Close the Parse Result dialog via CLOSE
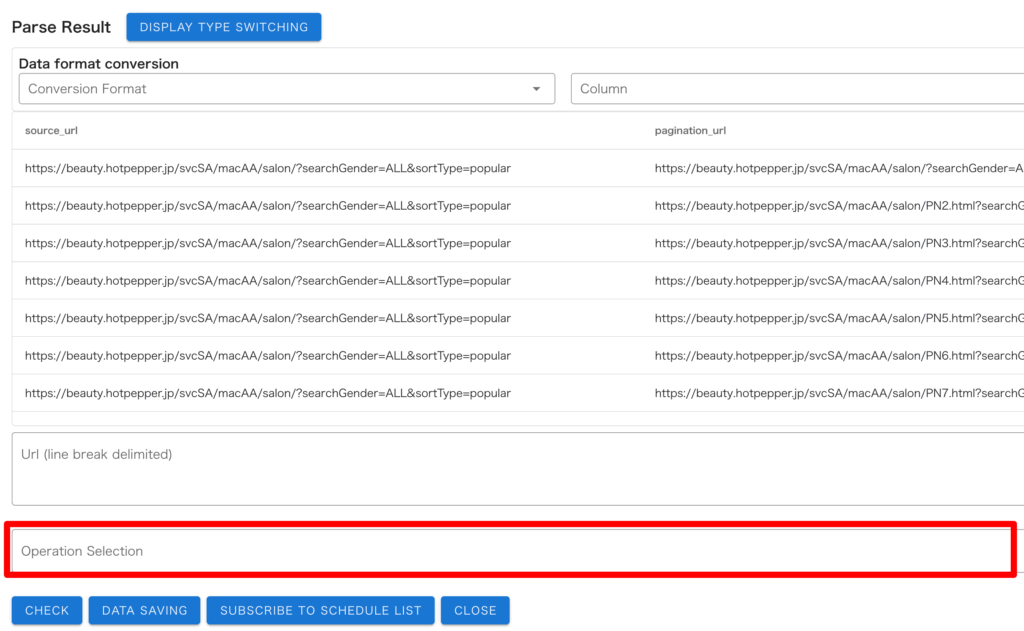1024x631 pixels. tap(475, 610)
